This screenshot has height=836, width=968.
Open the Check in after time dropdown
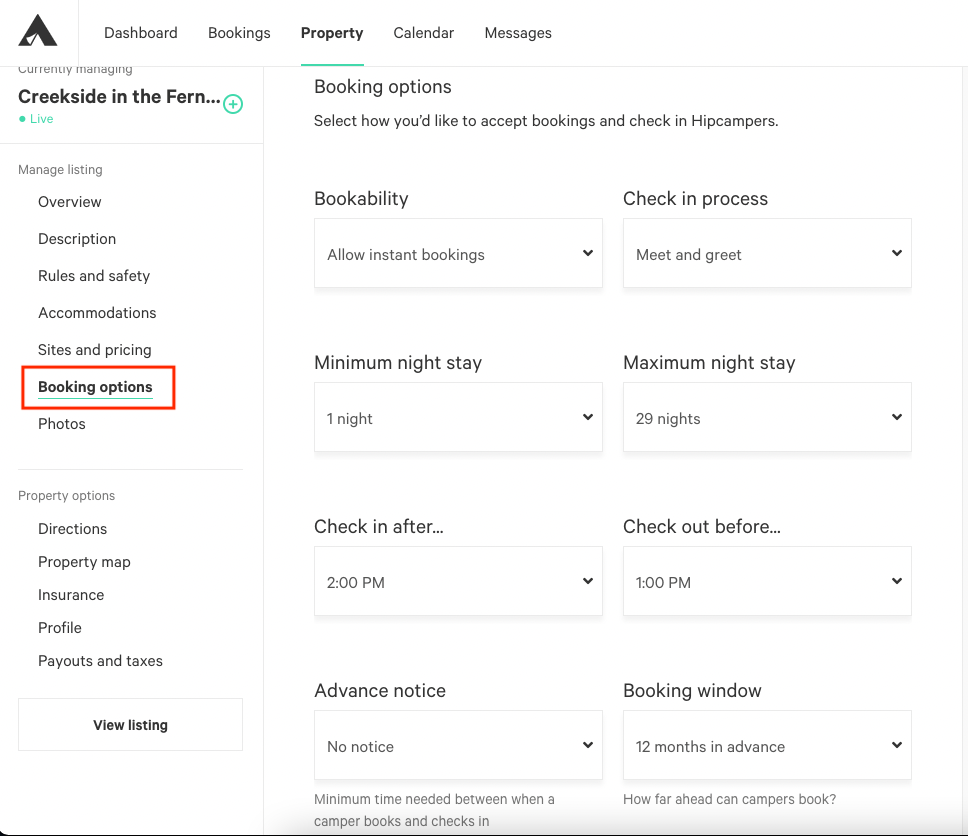(458, 581)
